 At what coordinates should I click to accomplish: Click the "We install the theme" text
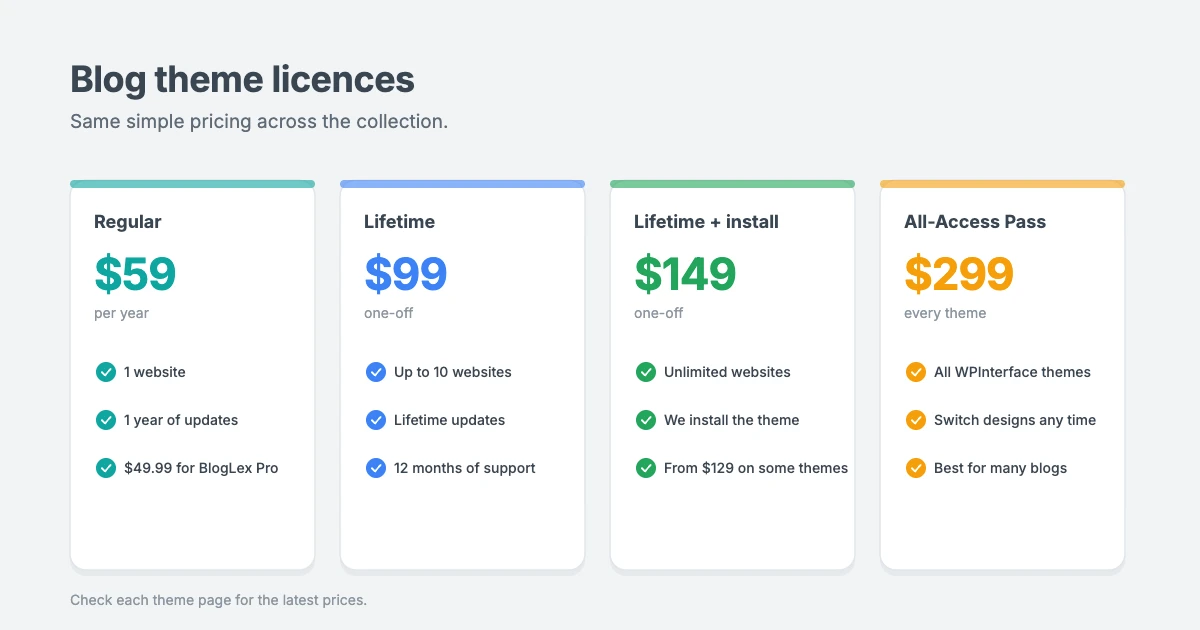coord(732,420)
